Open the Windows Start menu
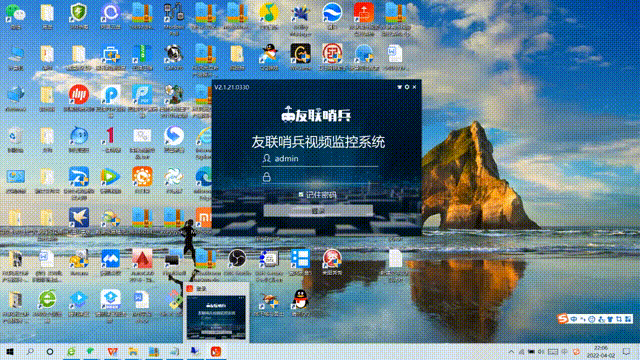Viewport: 640px width, 360px height. point(10,351)
